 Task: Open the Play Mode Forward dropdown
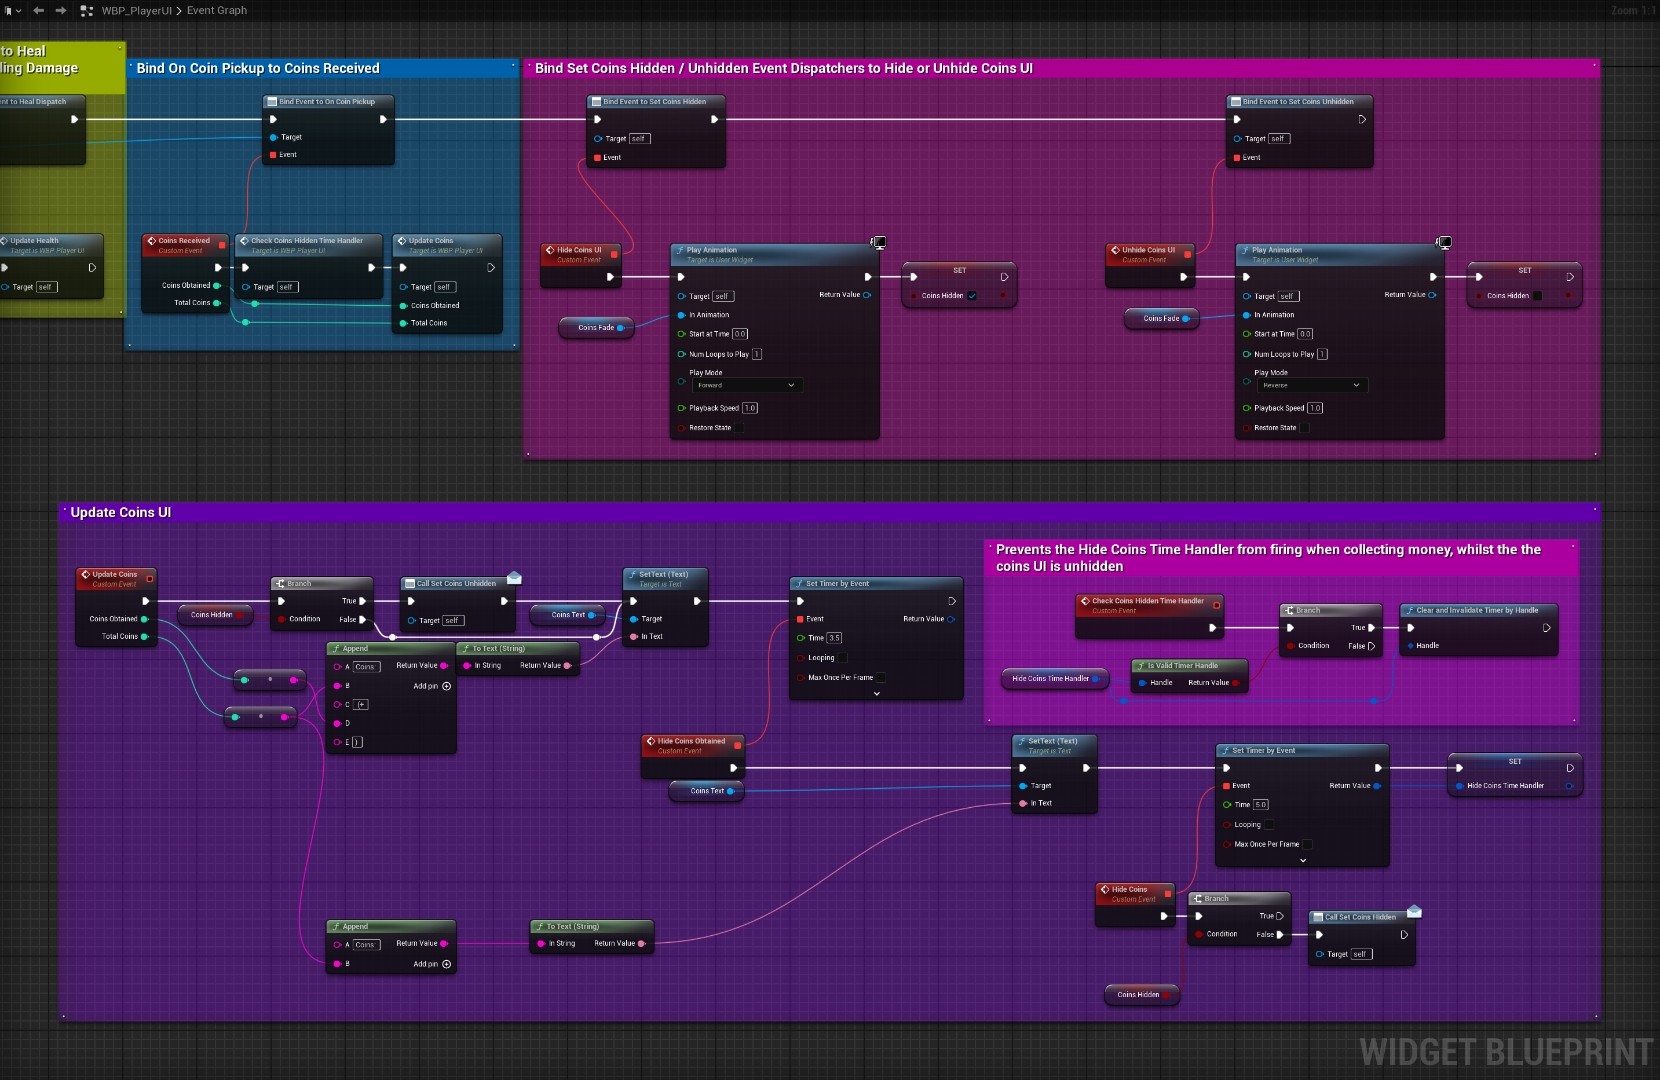click(x=747, y=385)
